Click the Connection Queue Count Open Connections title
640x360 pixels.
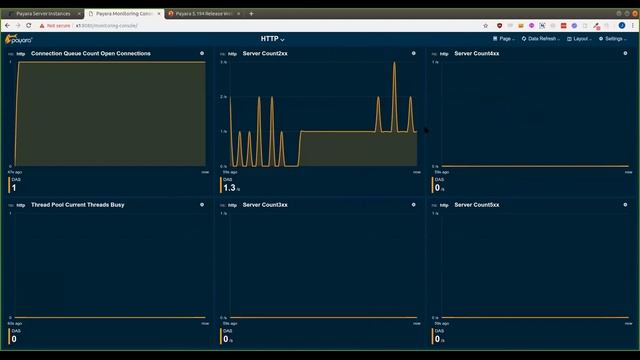coord(91,53)
